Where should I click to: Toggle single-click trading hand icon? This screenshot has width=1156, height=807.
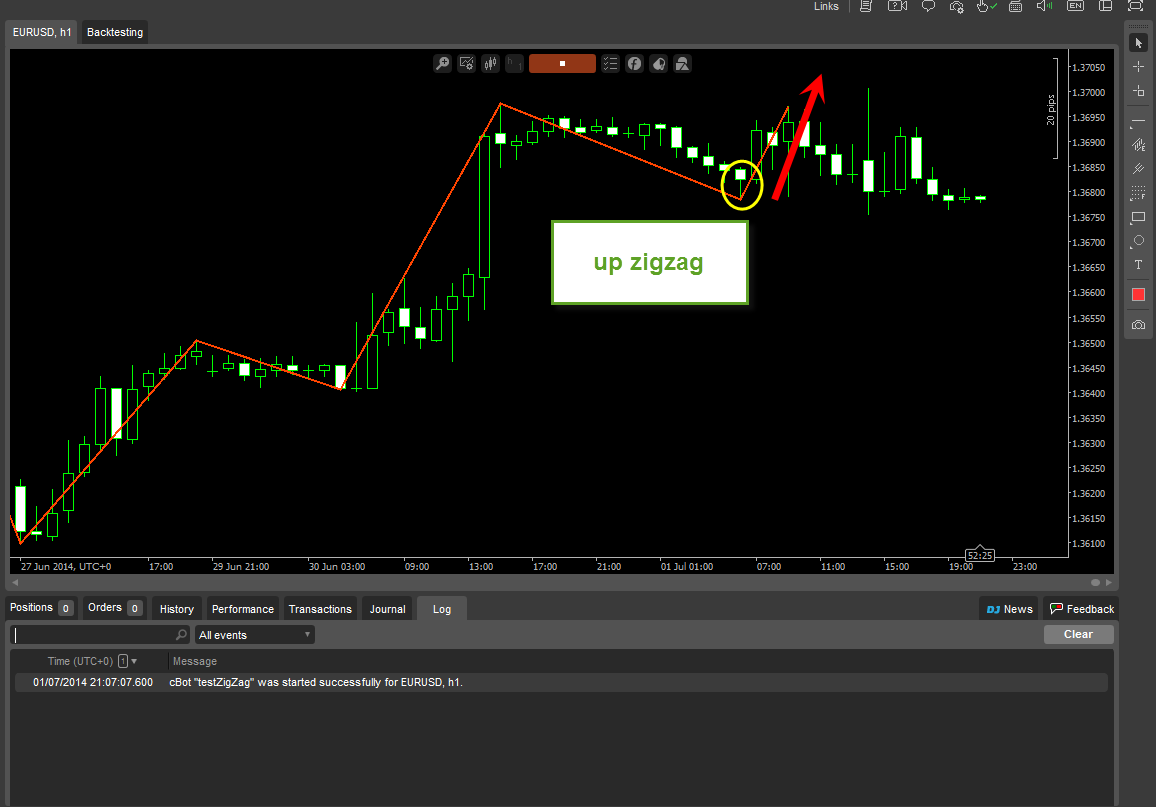click(x=986, y=6)
